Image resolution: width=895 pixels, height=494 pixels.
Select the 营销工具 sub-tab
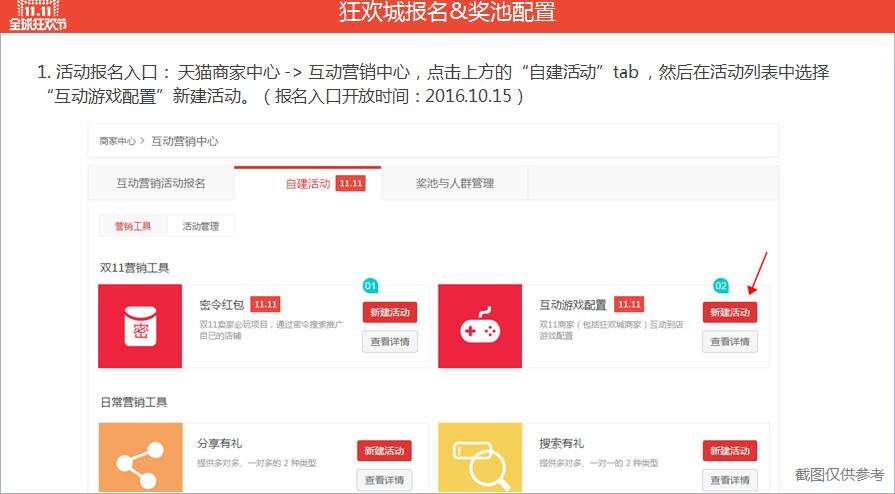pyautogui.click(x=133, y=226)
